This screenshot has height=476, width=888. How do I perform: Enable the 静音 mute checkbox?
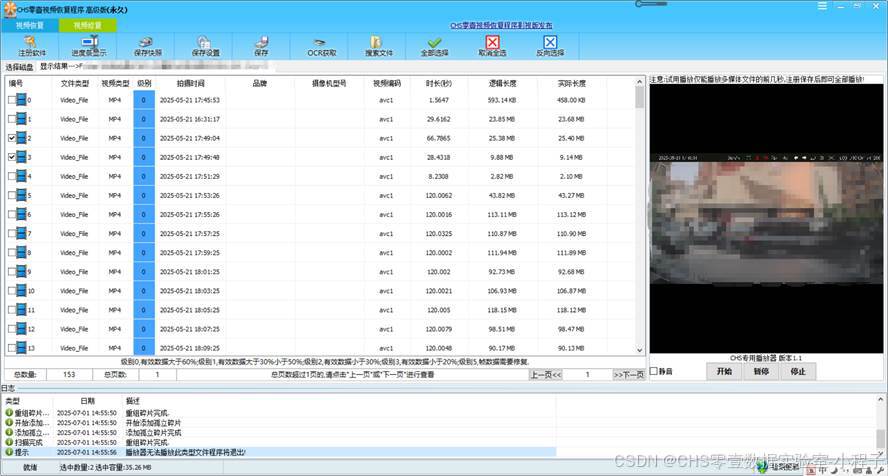pyautogui.click(x=654, y=371)
